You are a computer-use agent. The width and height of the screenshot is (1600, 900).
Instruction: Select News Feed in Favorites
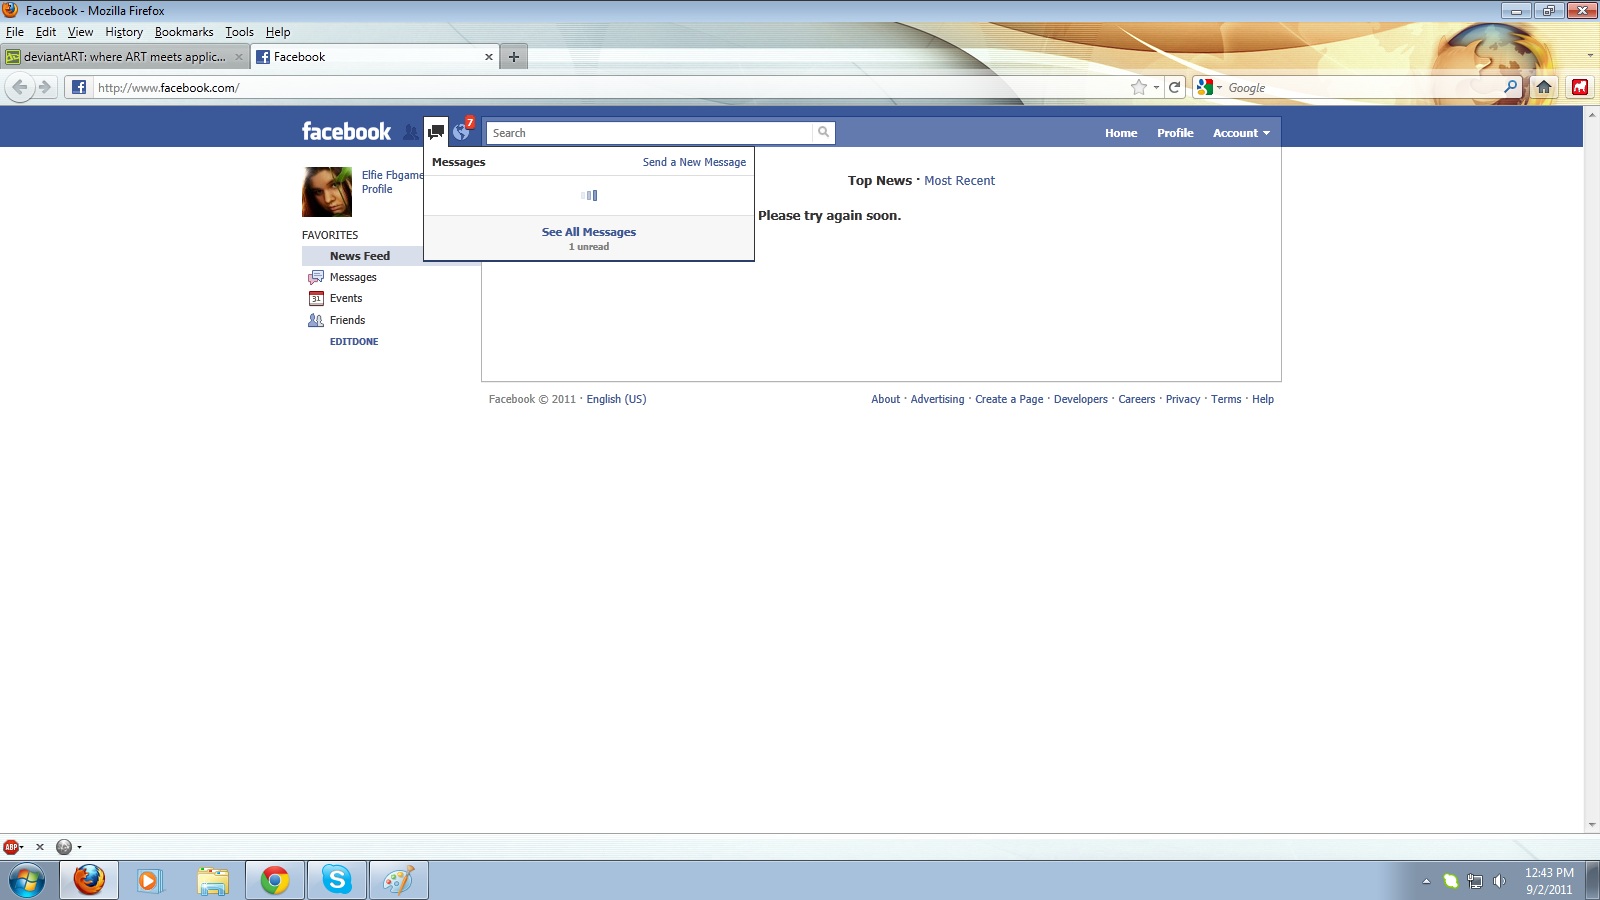point(361,256)
